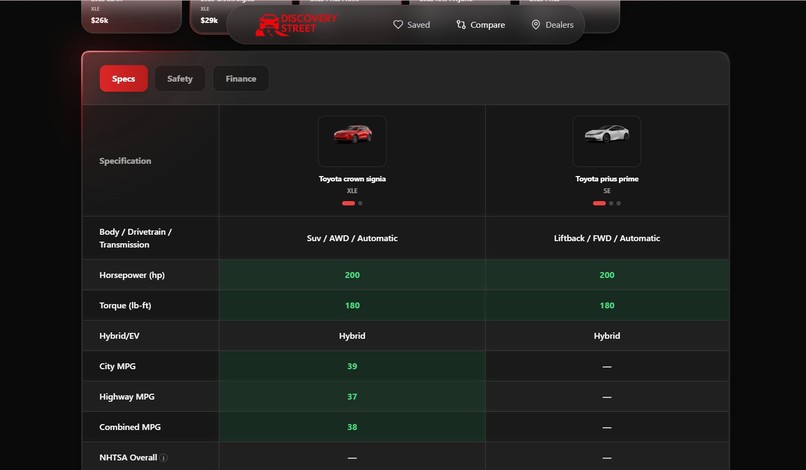806x470 pixels.
Task: Click the Hybrid/EV row label
Action: 119,336
